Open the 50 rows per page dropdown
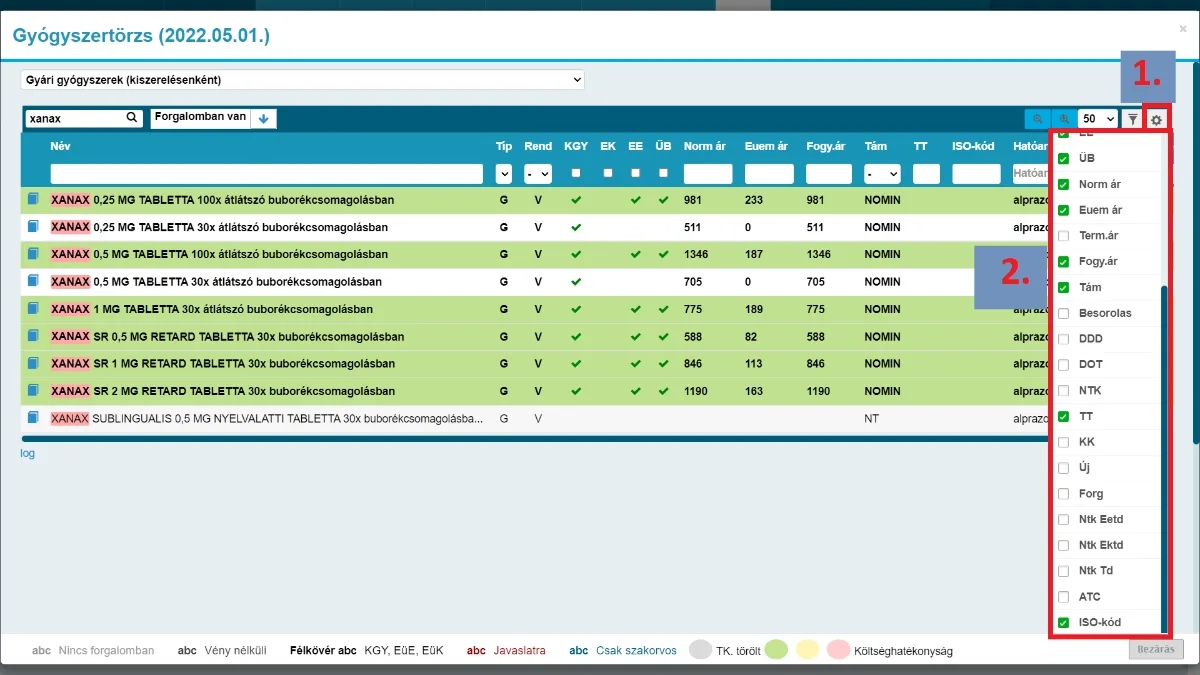 click(1098, 119)
